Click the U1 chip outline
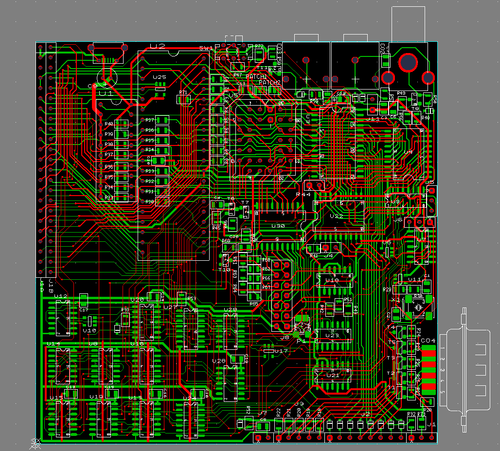The height and width of the screenshot is (451, 500). [117, 150]
